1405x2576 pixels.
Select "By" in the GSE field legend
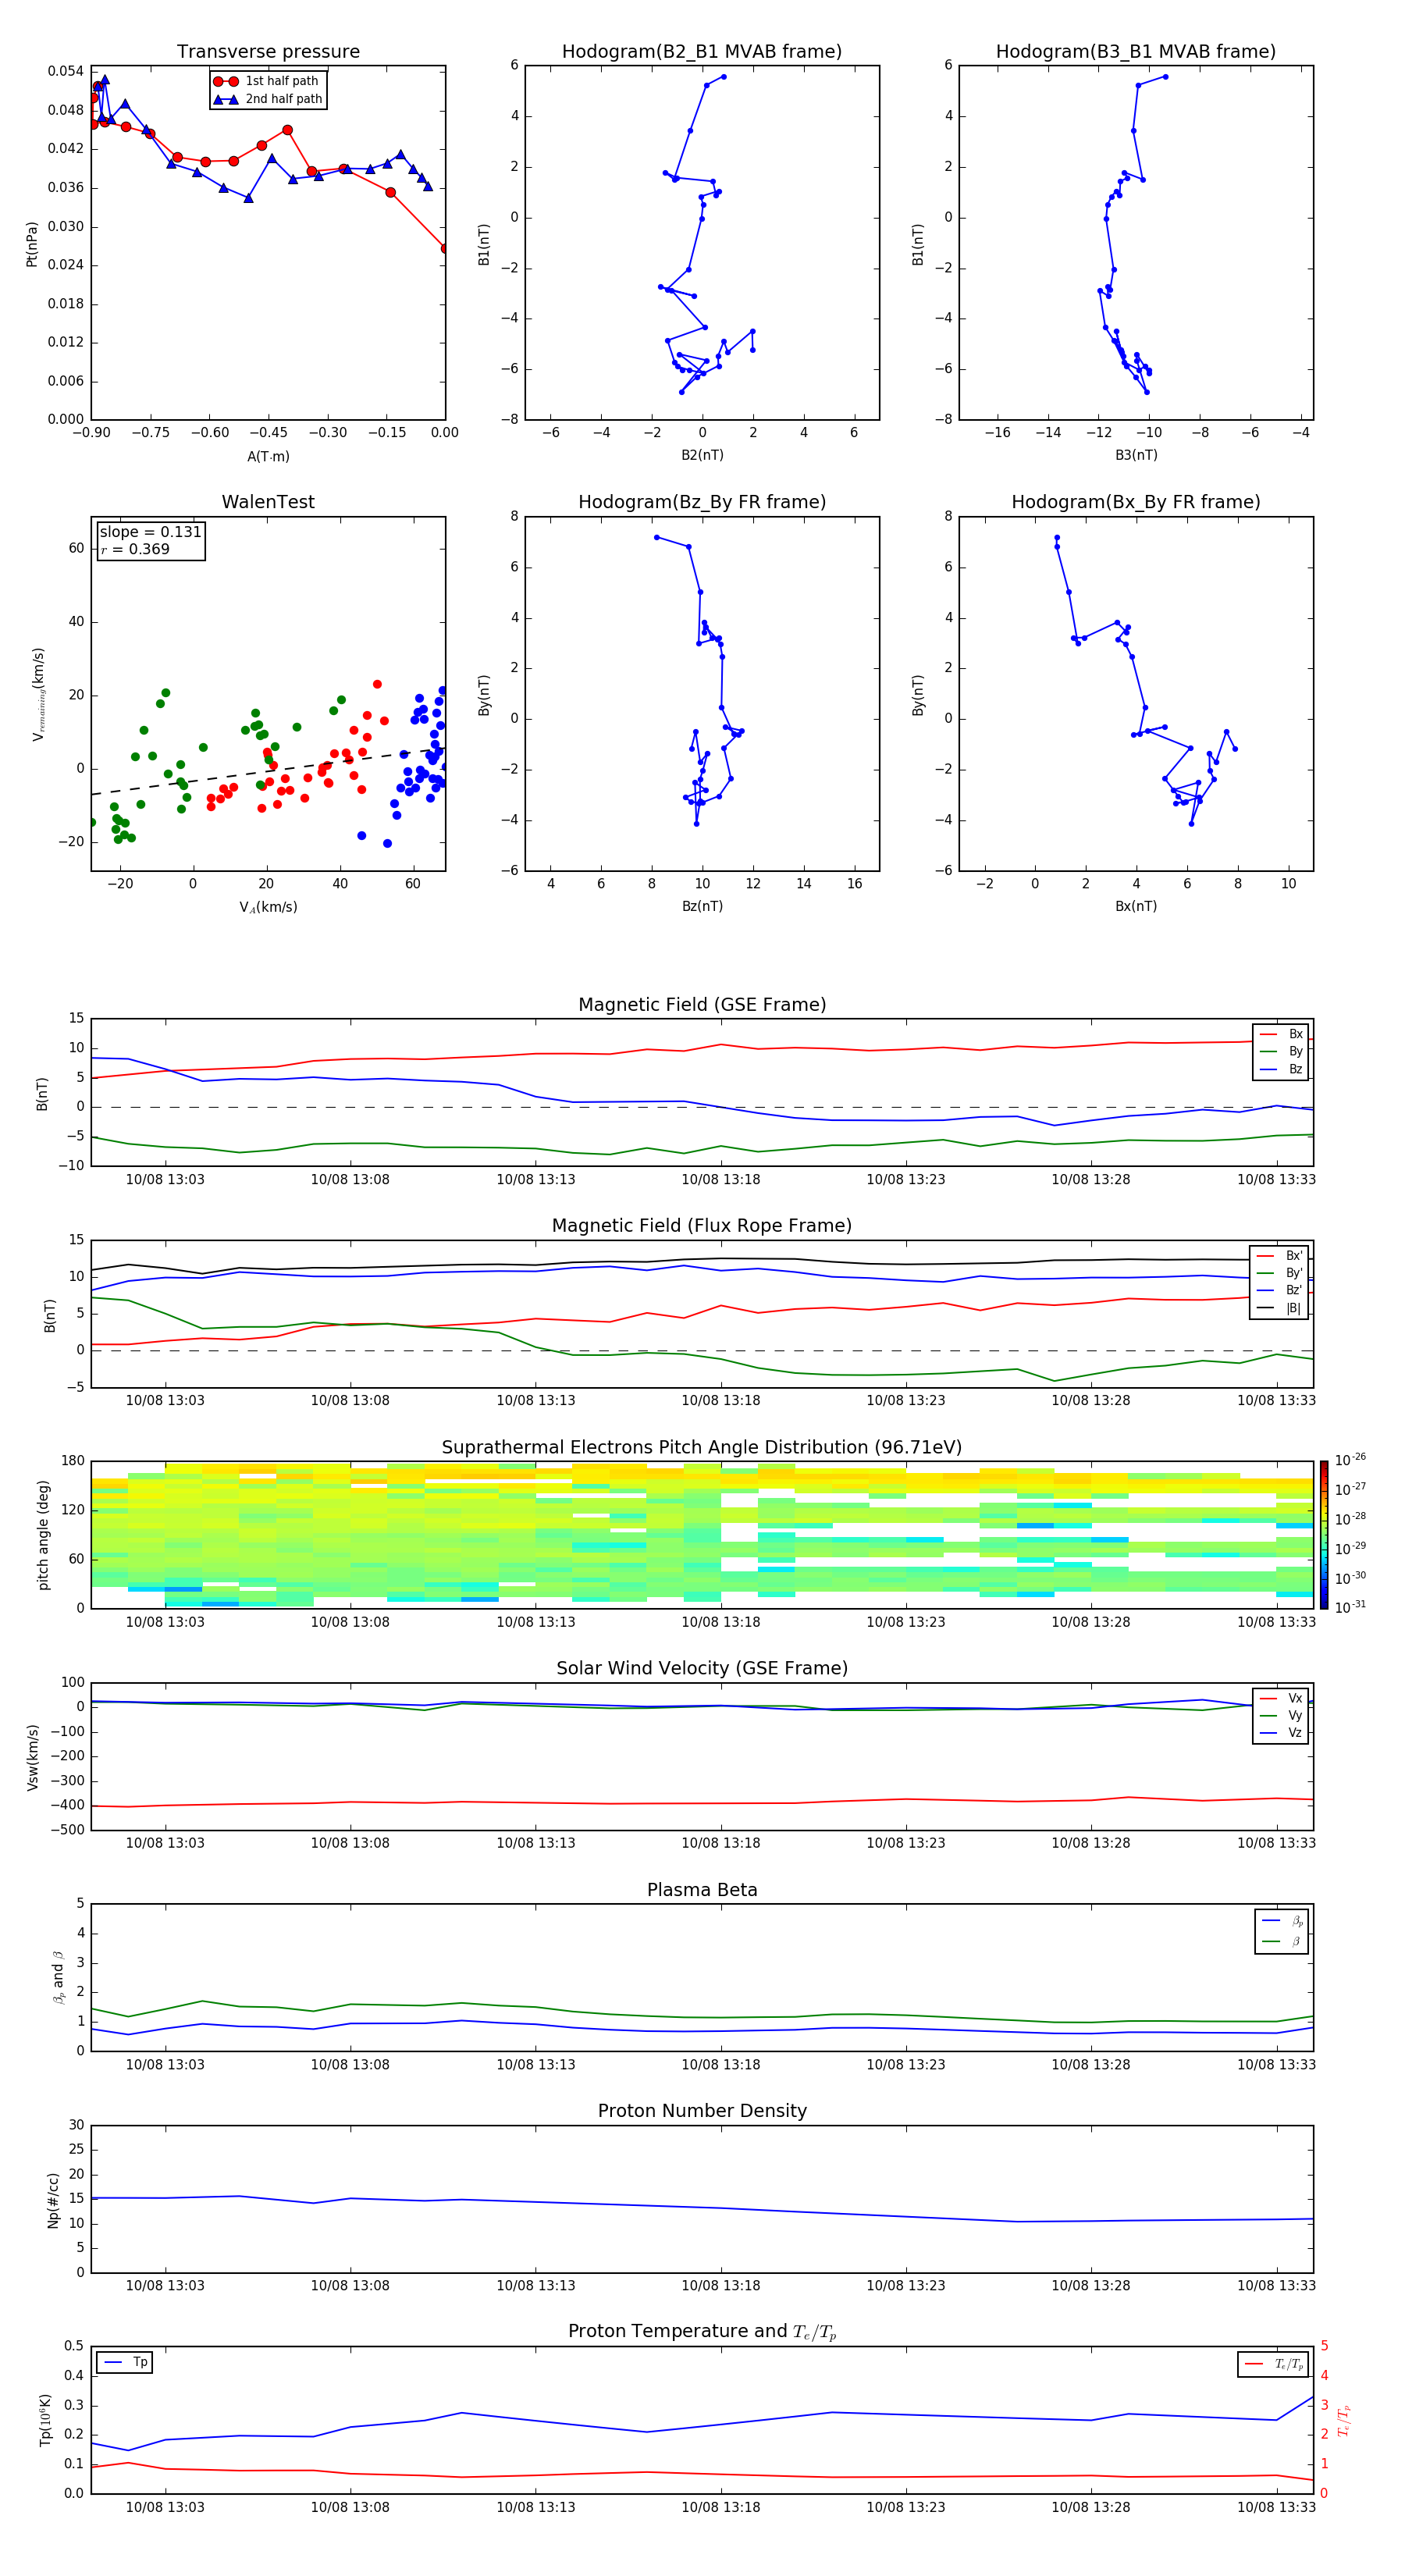(1281, 1051)
